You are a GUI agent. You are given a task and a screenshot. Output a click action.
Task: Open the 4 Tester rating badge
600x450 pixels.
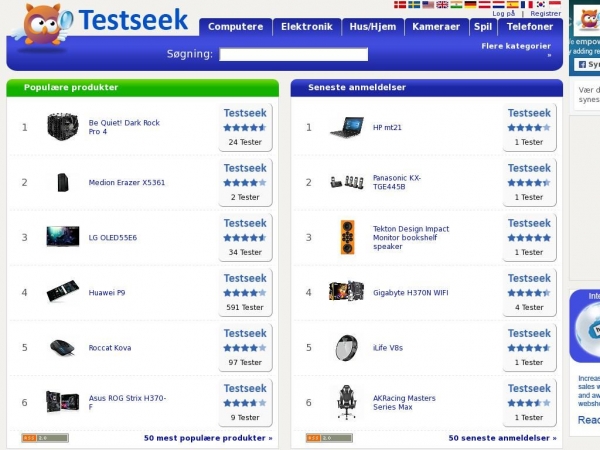pos(530,293)
